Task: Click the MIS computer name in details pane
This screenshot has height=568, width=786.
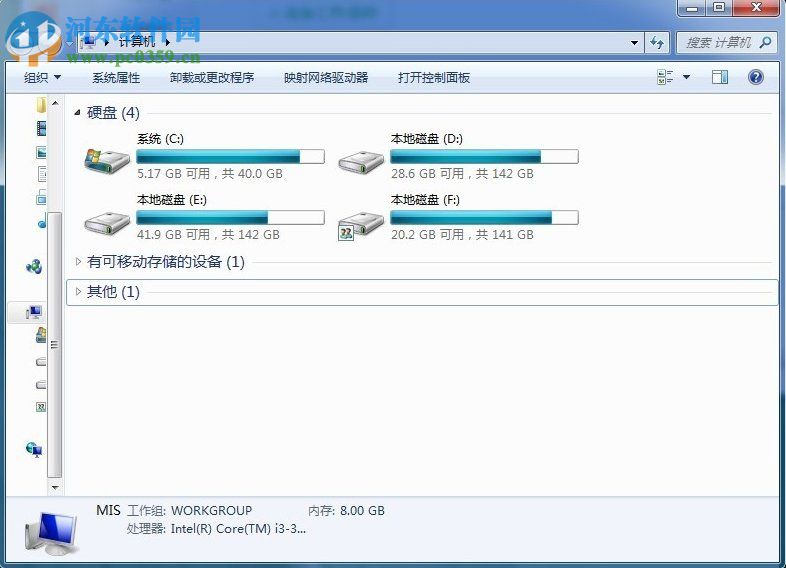Action: coord(108,510)
